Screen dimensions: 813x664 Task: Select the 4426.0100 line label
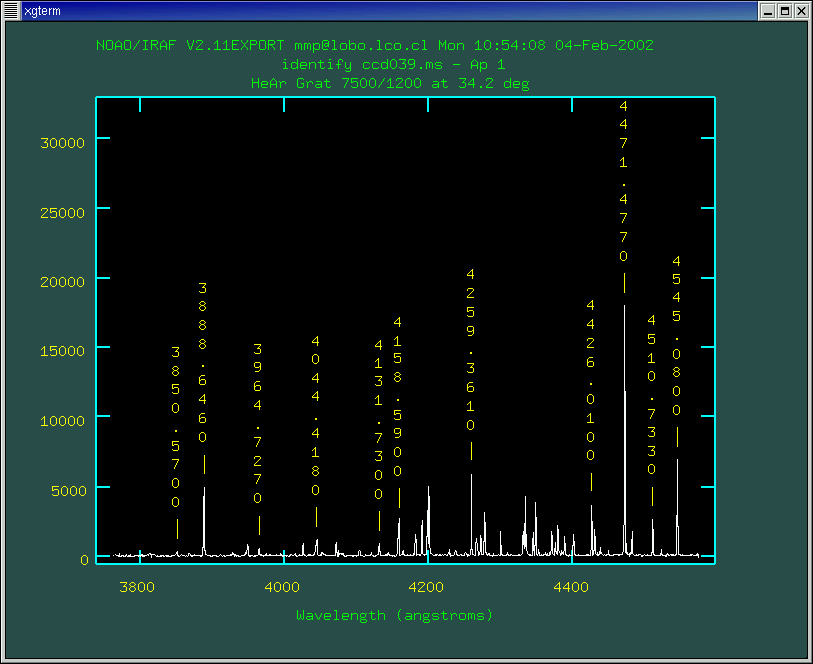coord(591,380)
